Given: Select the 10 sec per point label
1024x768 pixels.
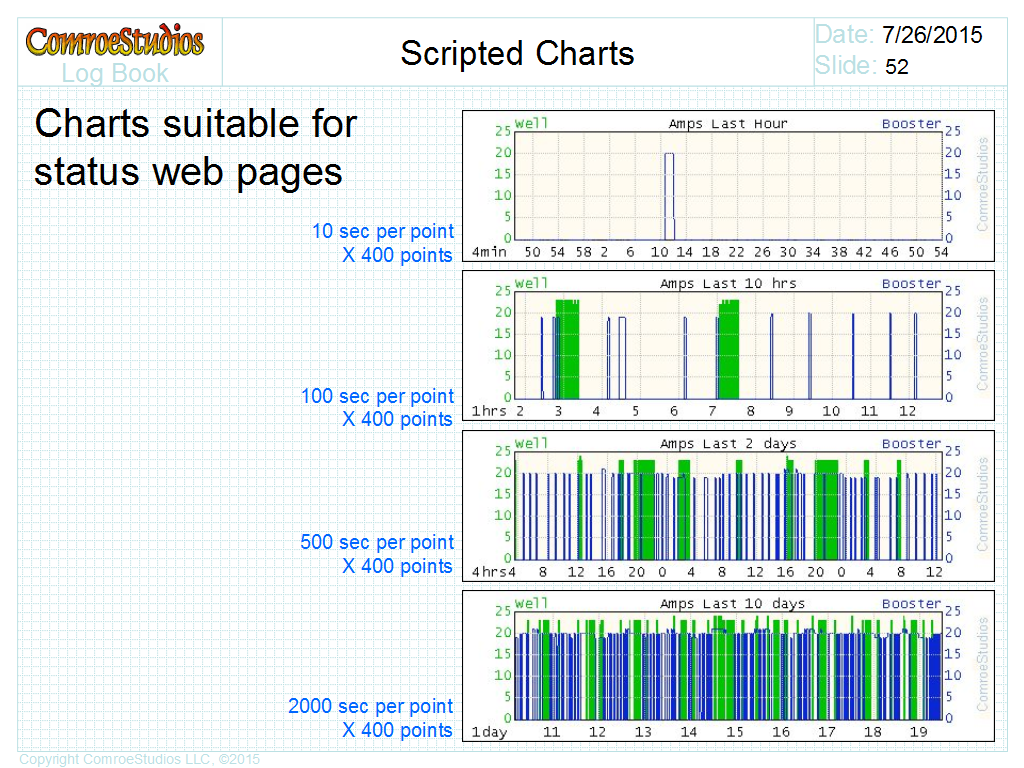Looking at the screenshot, I should (x=382, y=231).
